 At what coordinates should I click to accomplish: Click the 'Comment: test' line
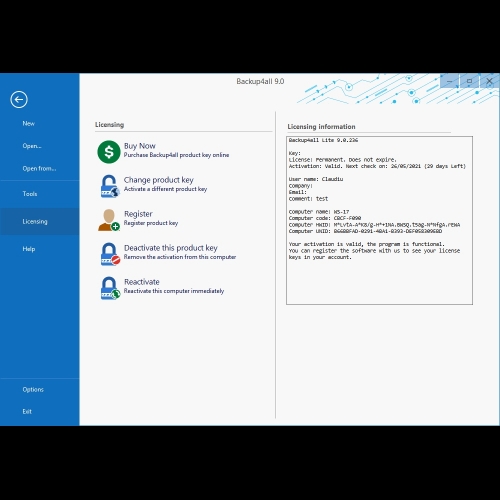point(308,199)
